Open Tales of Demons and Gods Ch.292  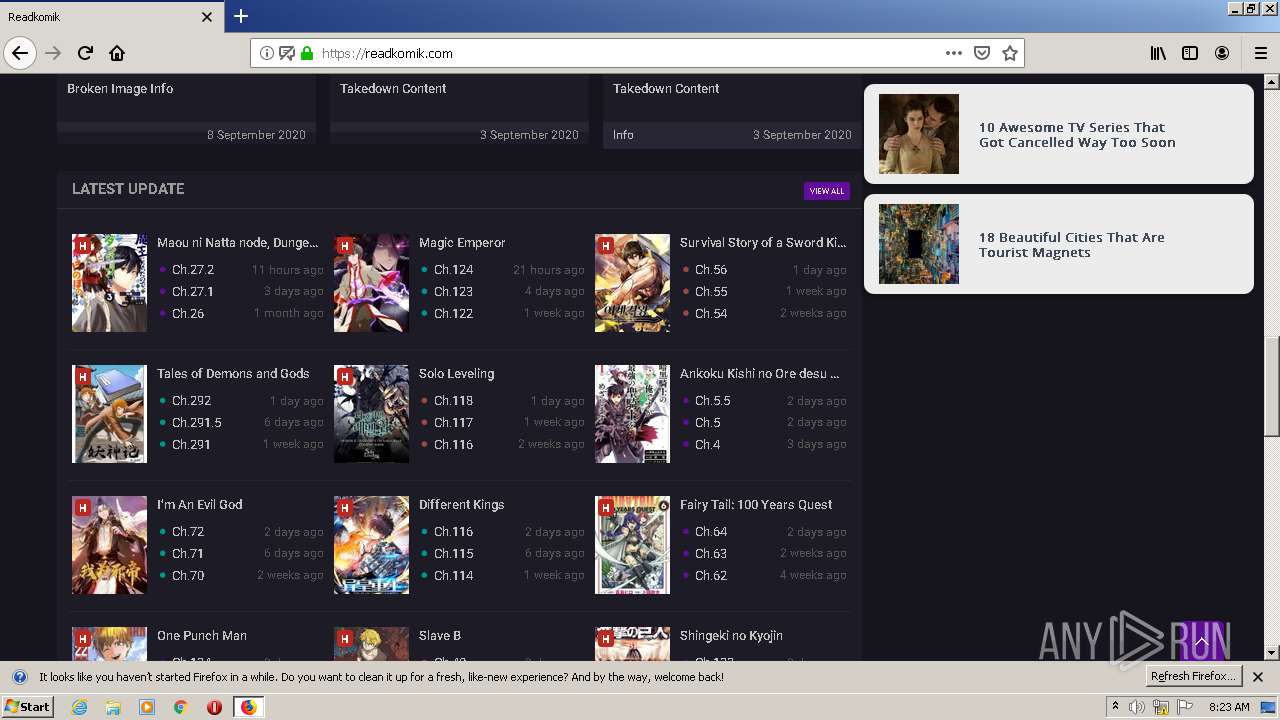click(x=191, y=401)
